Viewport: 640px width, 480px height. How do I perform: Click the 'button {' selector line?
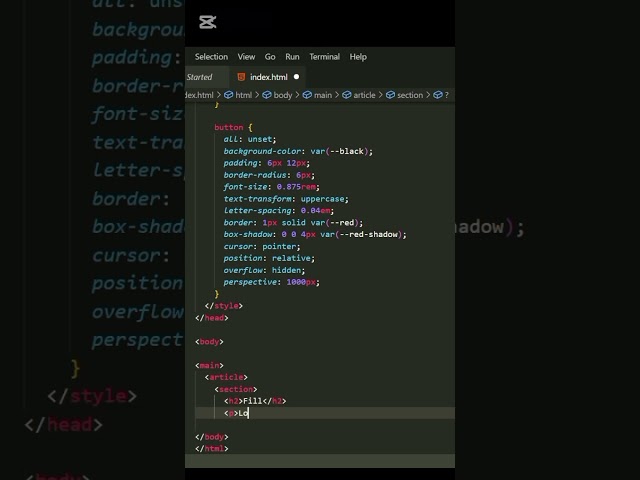[x=233, y=127]
